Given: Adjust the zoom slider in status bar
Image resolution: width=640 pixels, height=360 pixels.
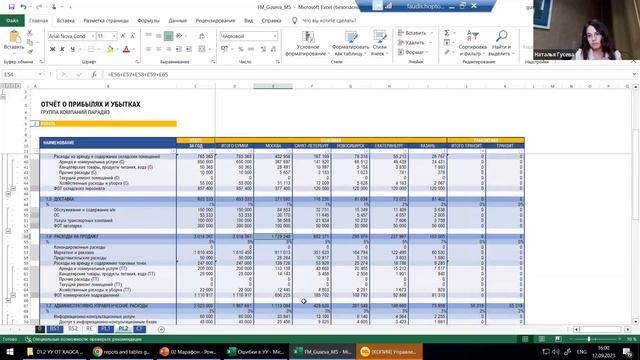Looking at the screenshot, I should (589, 339).
